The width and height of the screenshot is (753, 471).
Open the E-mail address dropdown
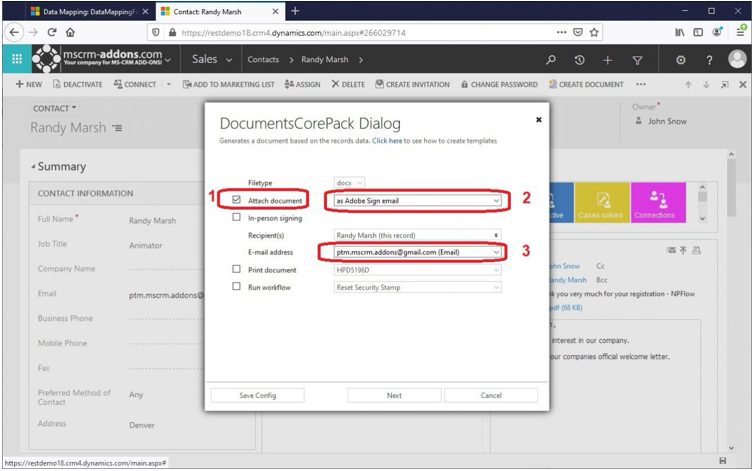(417, 252)
